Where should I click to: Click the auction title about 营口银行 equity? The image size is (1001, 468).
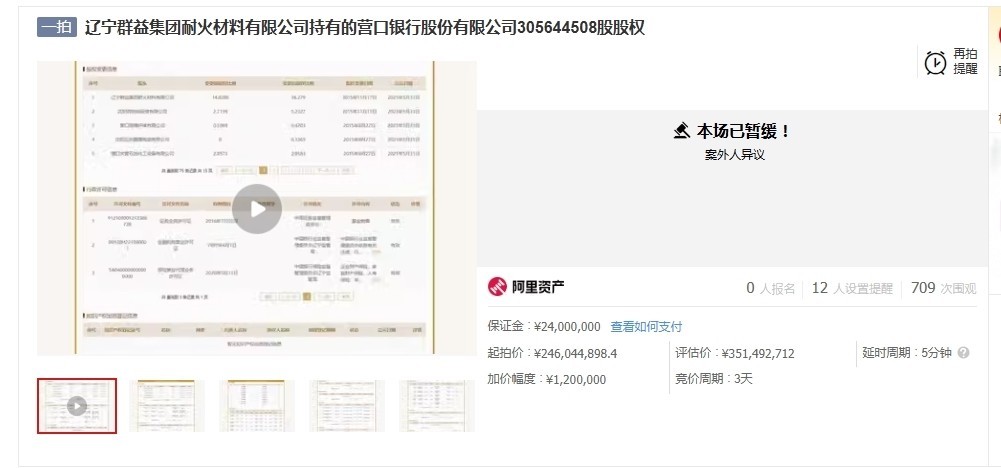tap(365, 27)
